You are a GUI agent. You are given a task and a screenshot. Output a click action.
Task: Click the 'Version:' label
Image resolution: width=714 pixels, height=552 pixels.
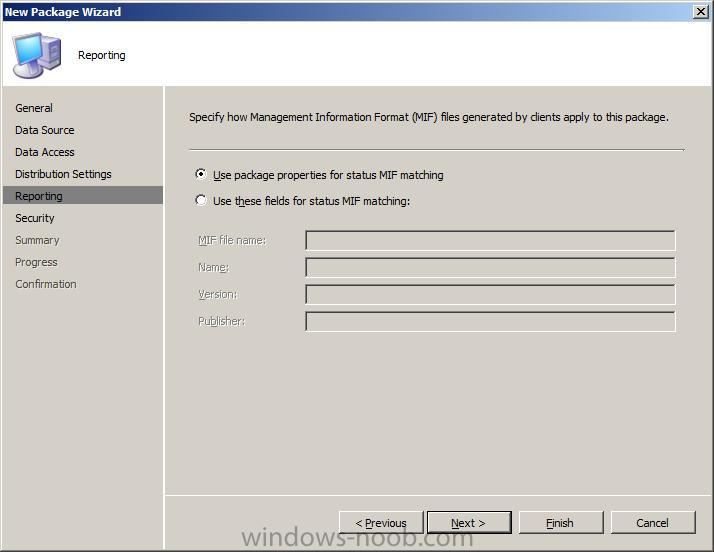[x=218, y=294]
